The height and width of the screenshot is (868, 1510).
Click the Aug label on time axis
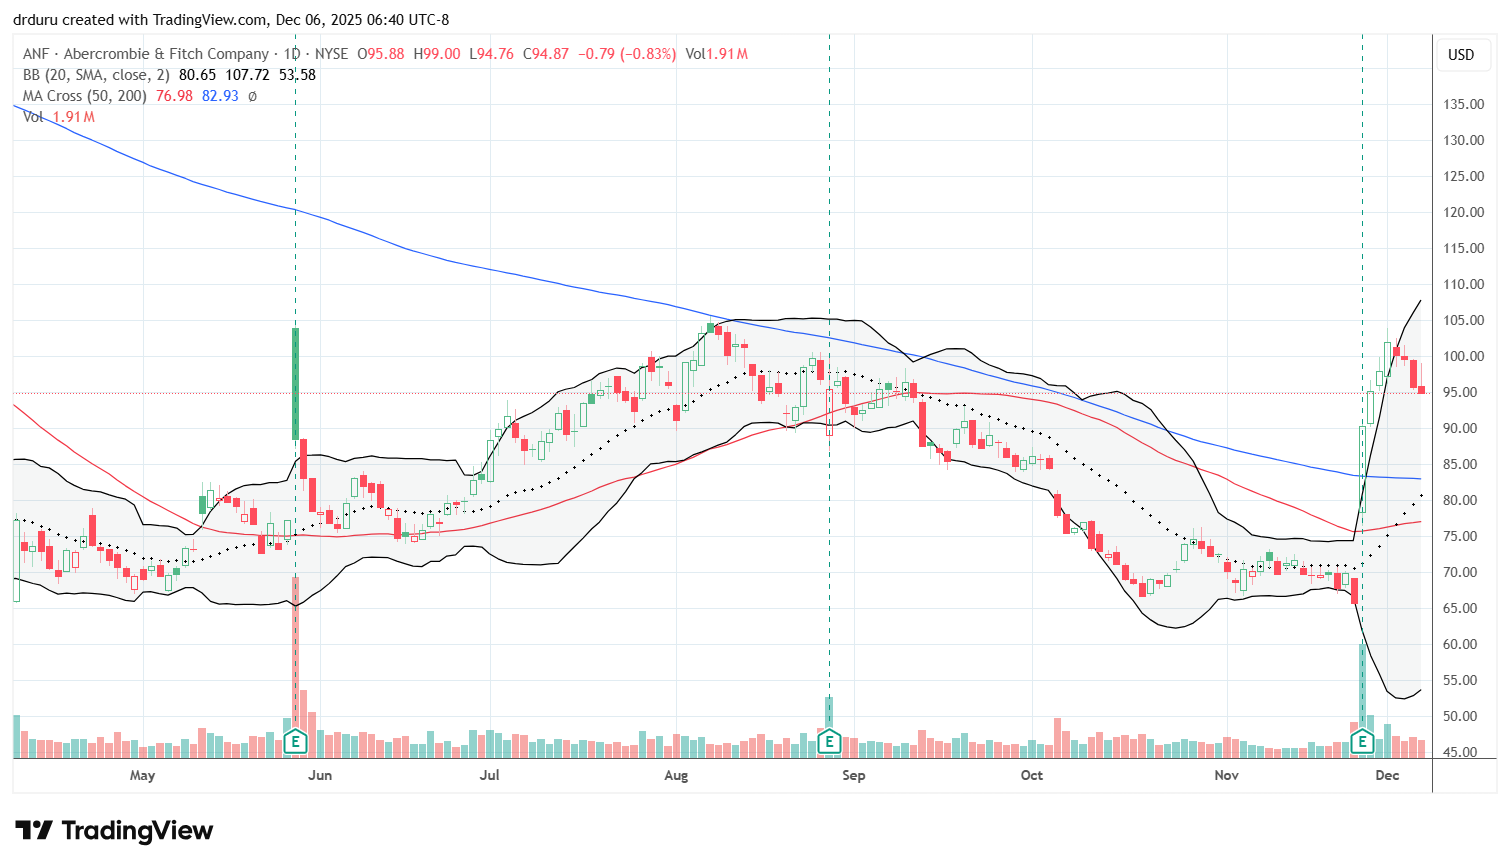pyautogui.click(x=676, y=775)
